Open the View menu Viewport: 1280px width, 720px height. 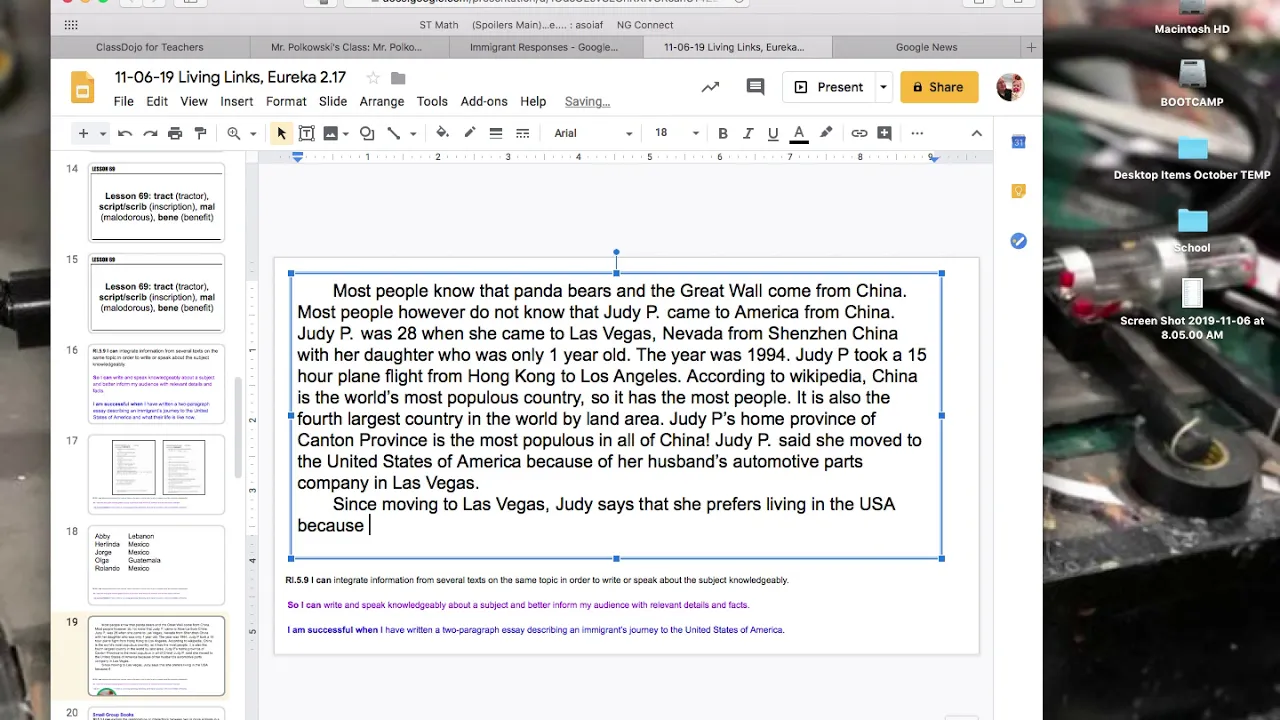[194, 101]
